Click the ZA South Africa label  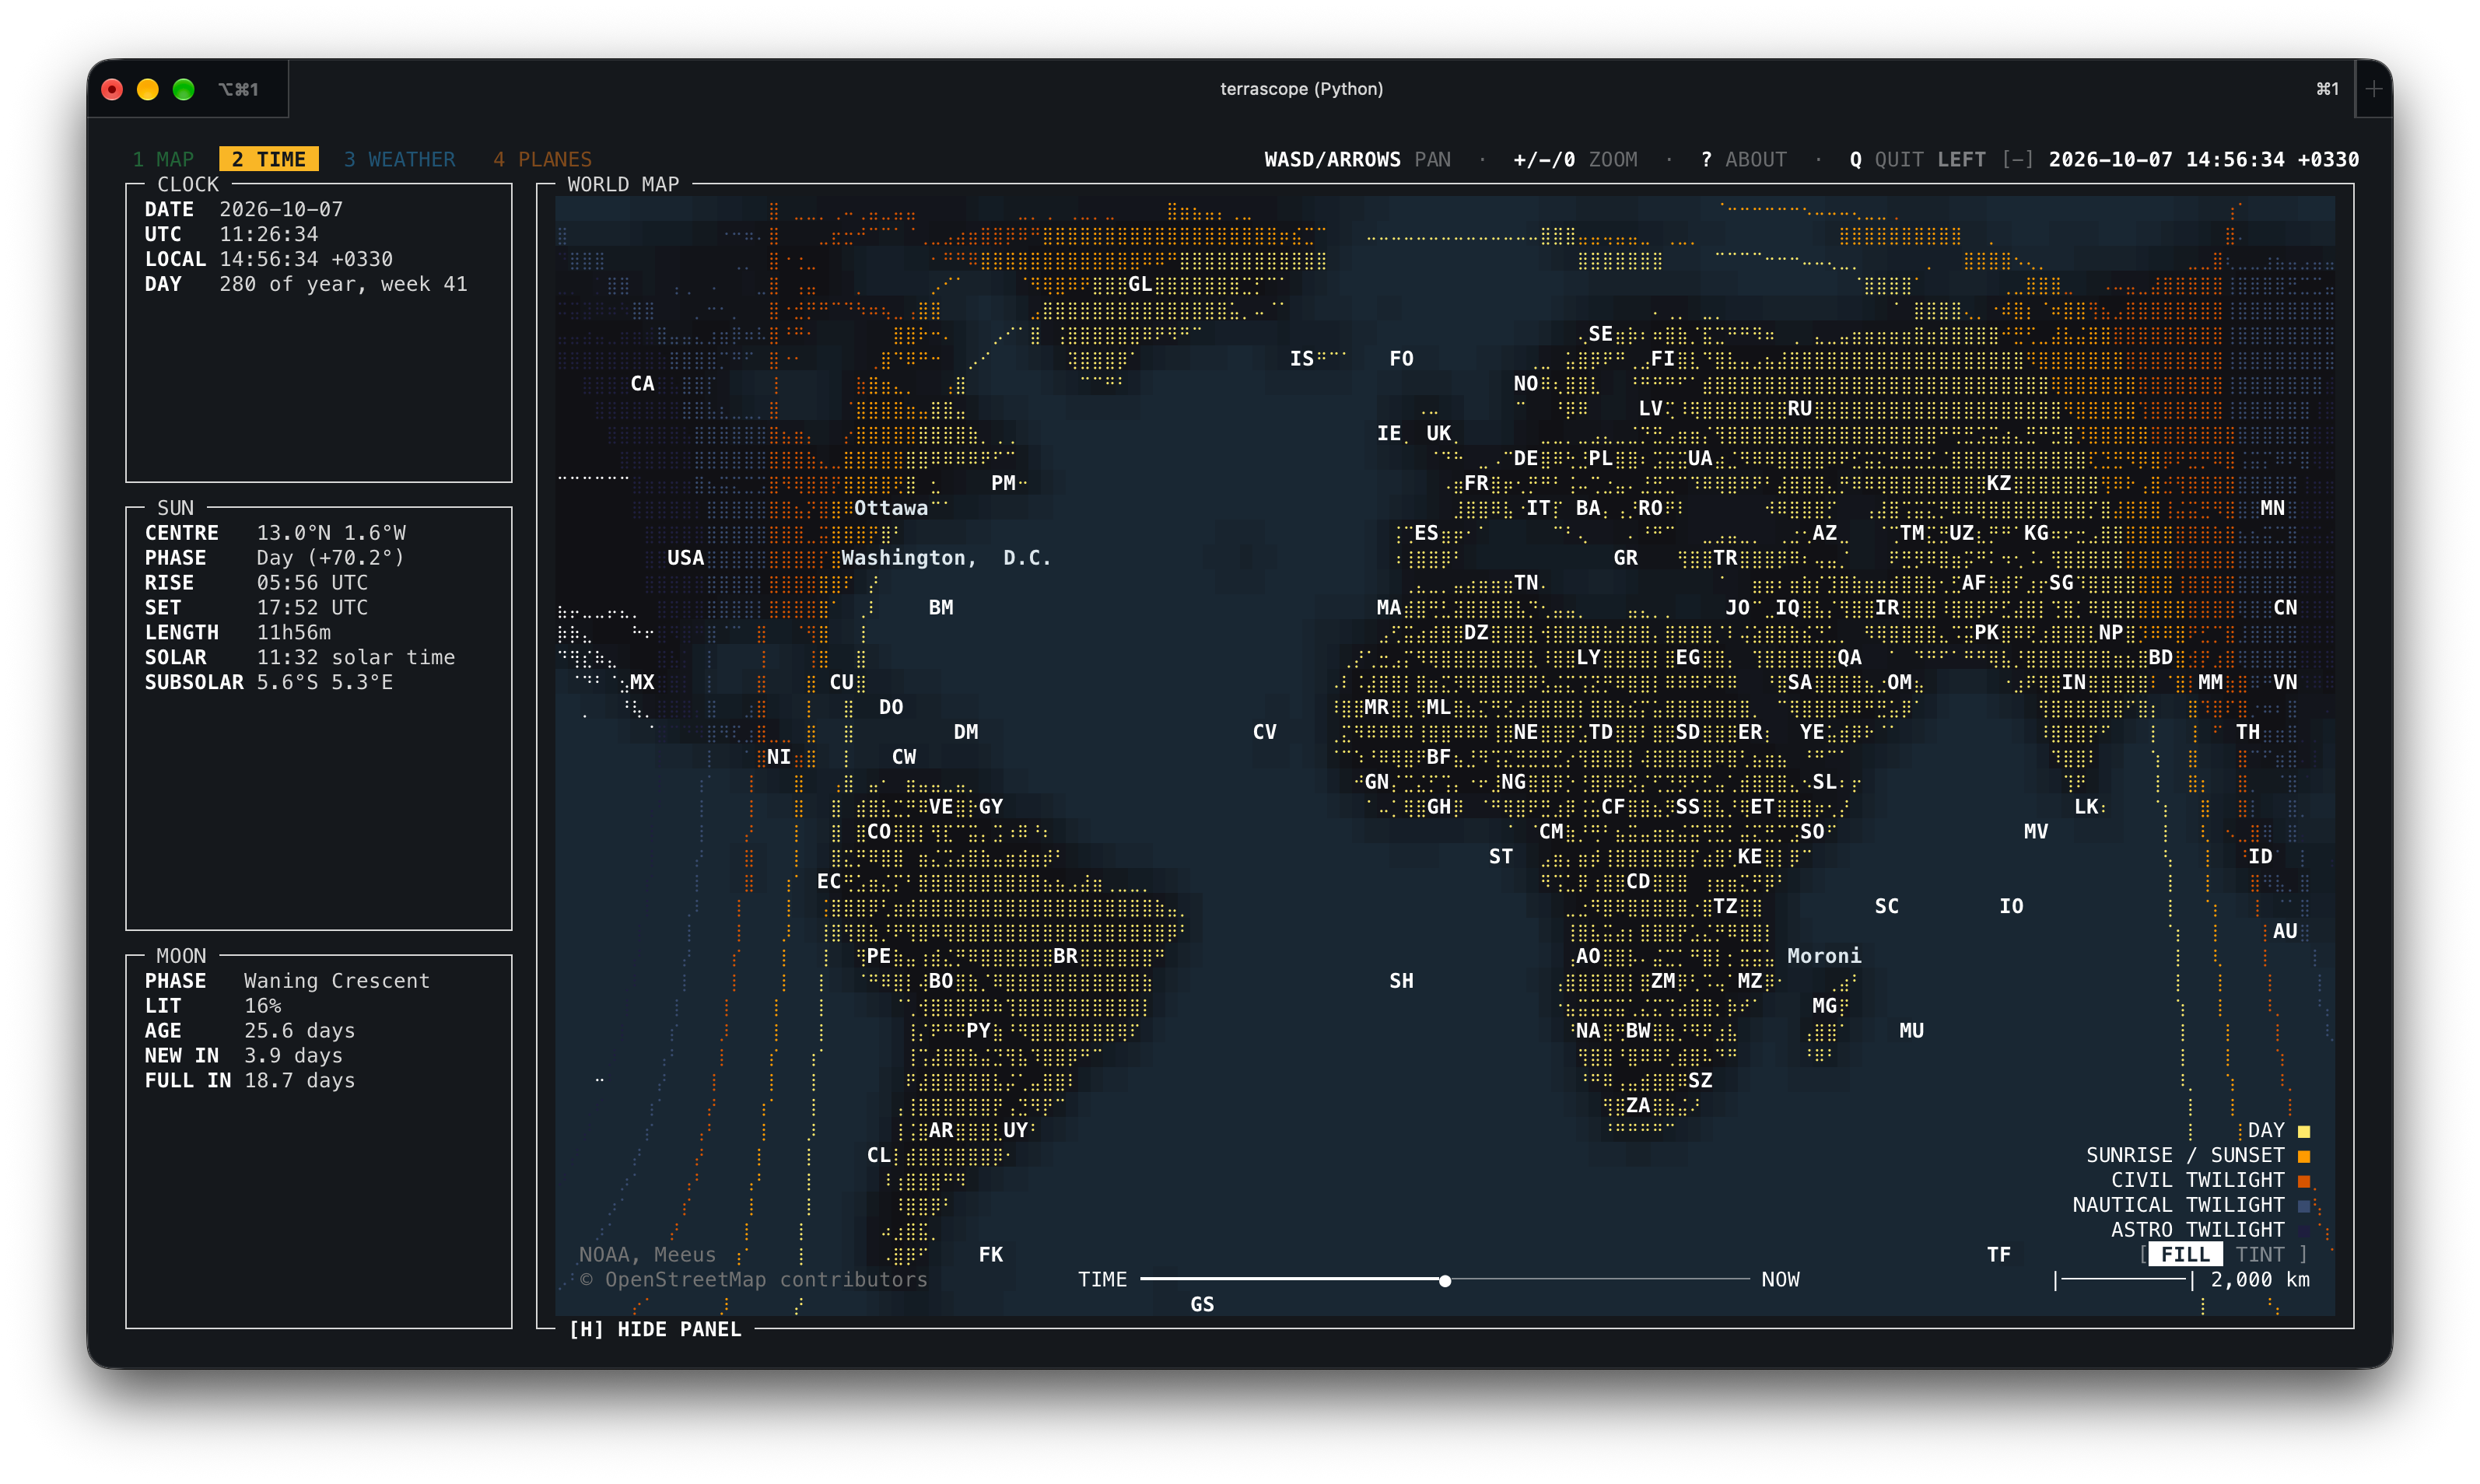pos(1637,1105)
